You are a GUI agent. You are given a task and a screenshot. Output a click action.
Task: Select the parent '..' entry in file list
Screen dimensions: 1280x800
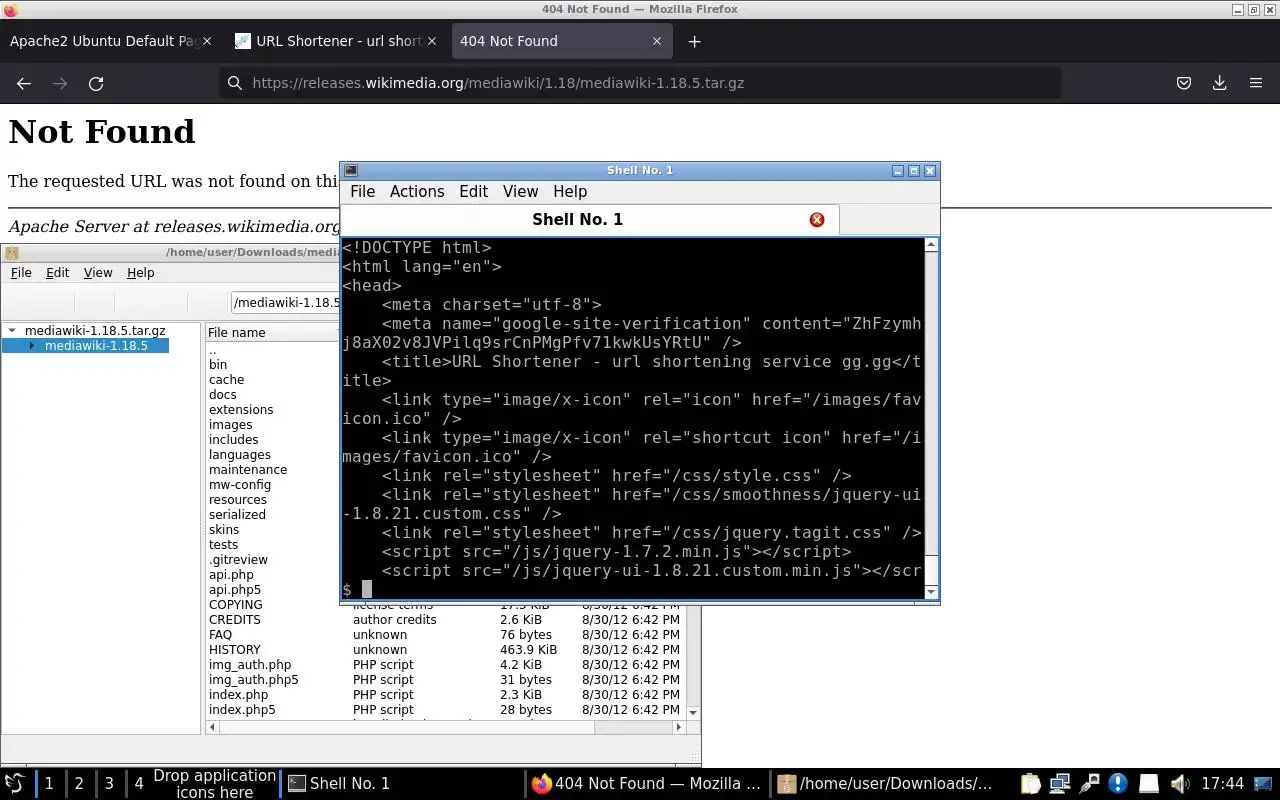pos(212,350)
